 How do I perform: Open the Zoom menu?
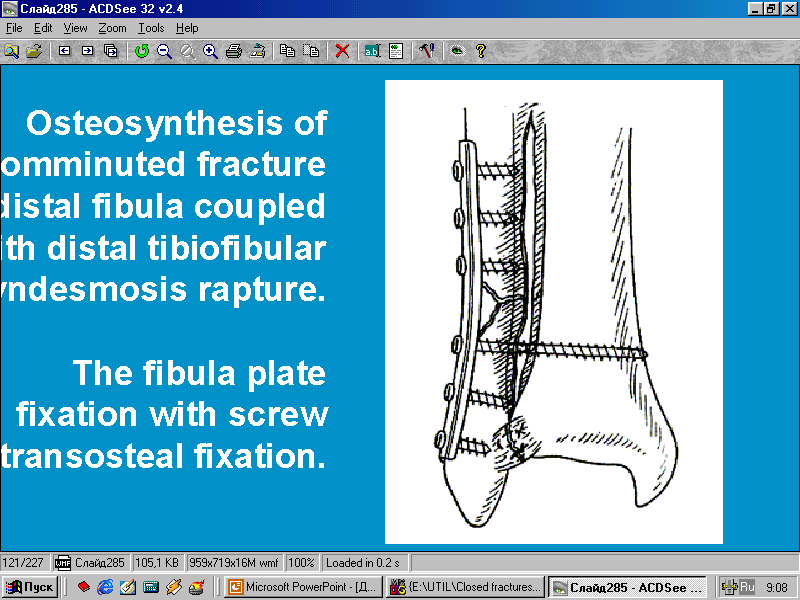coord(112,28)
